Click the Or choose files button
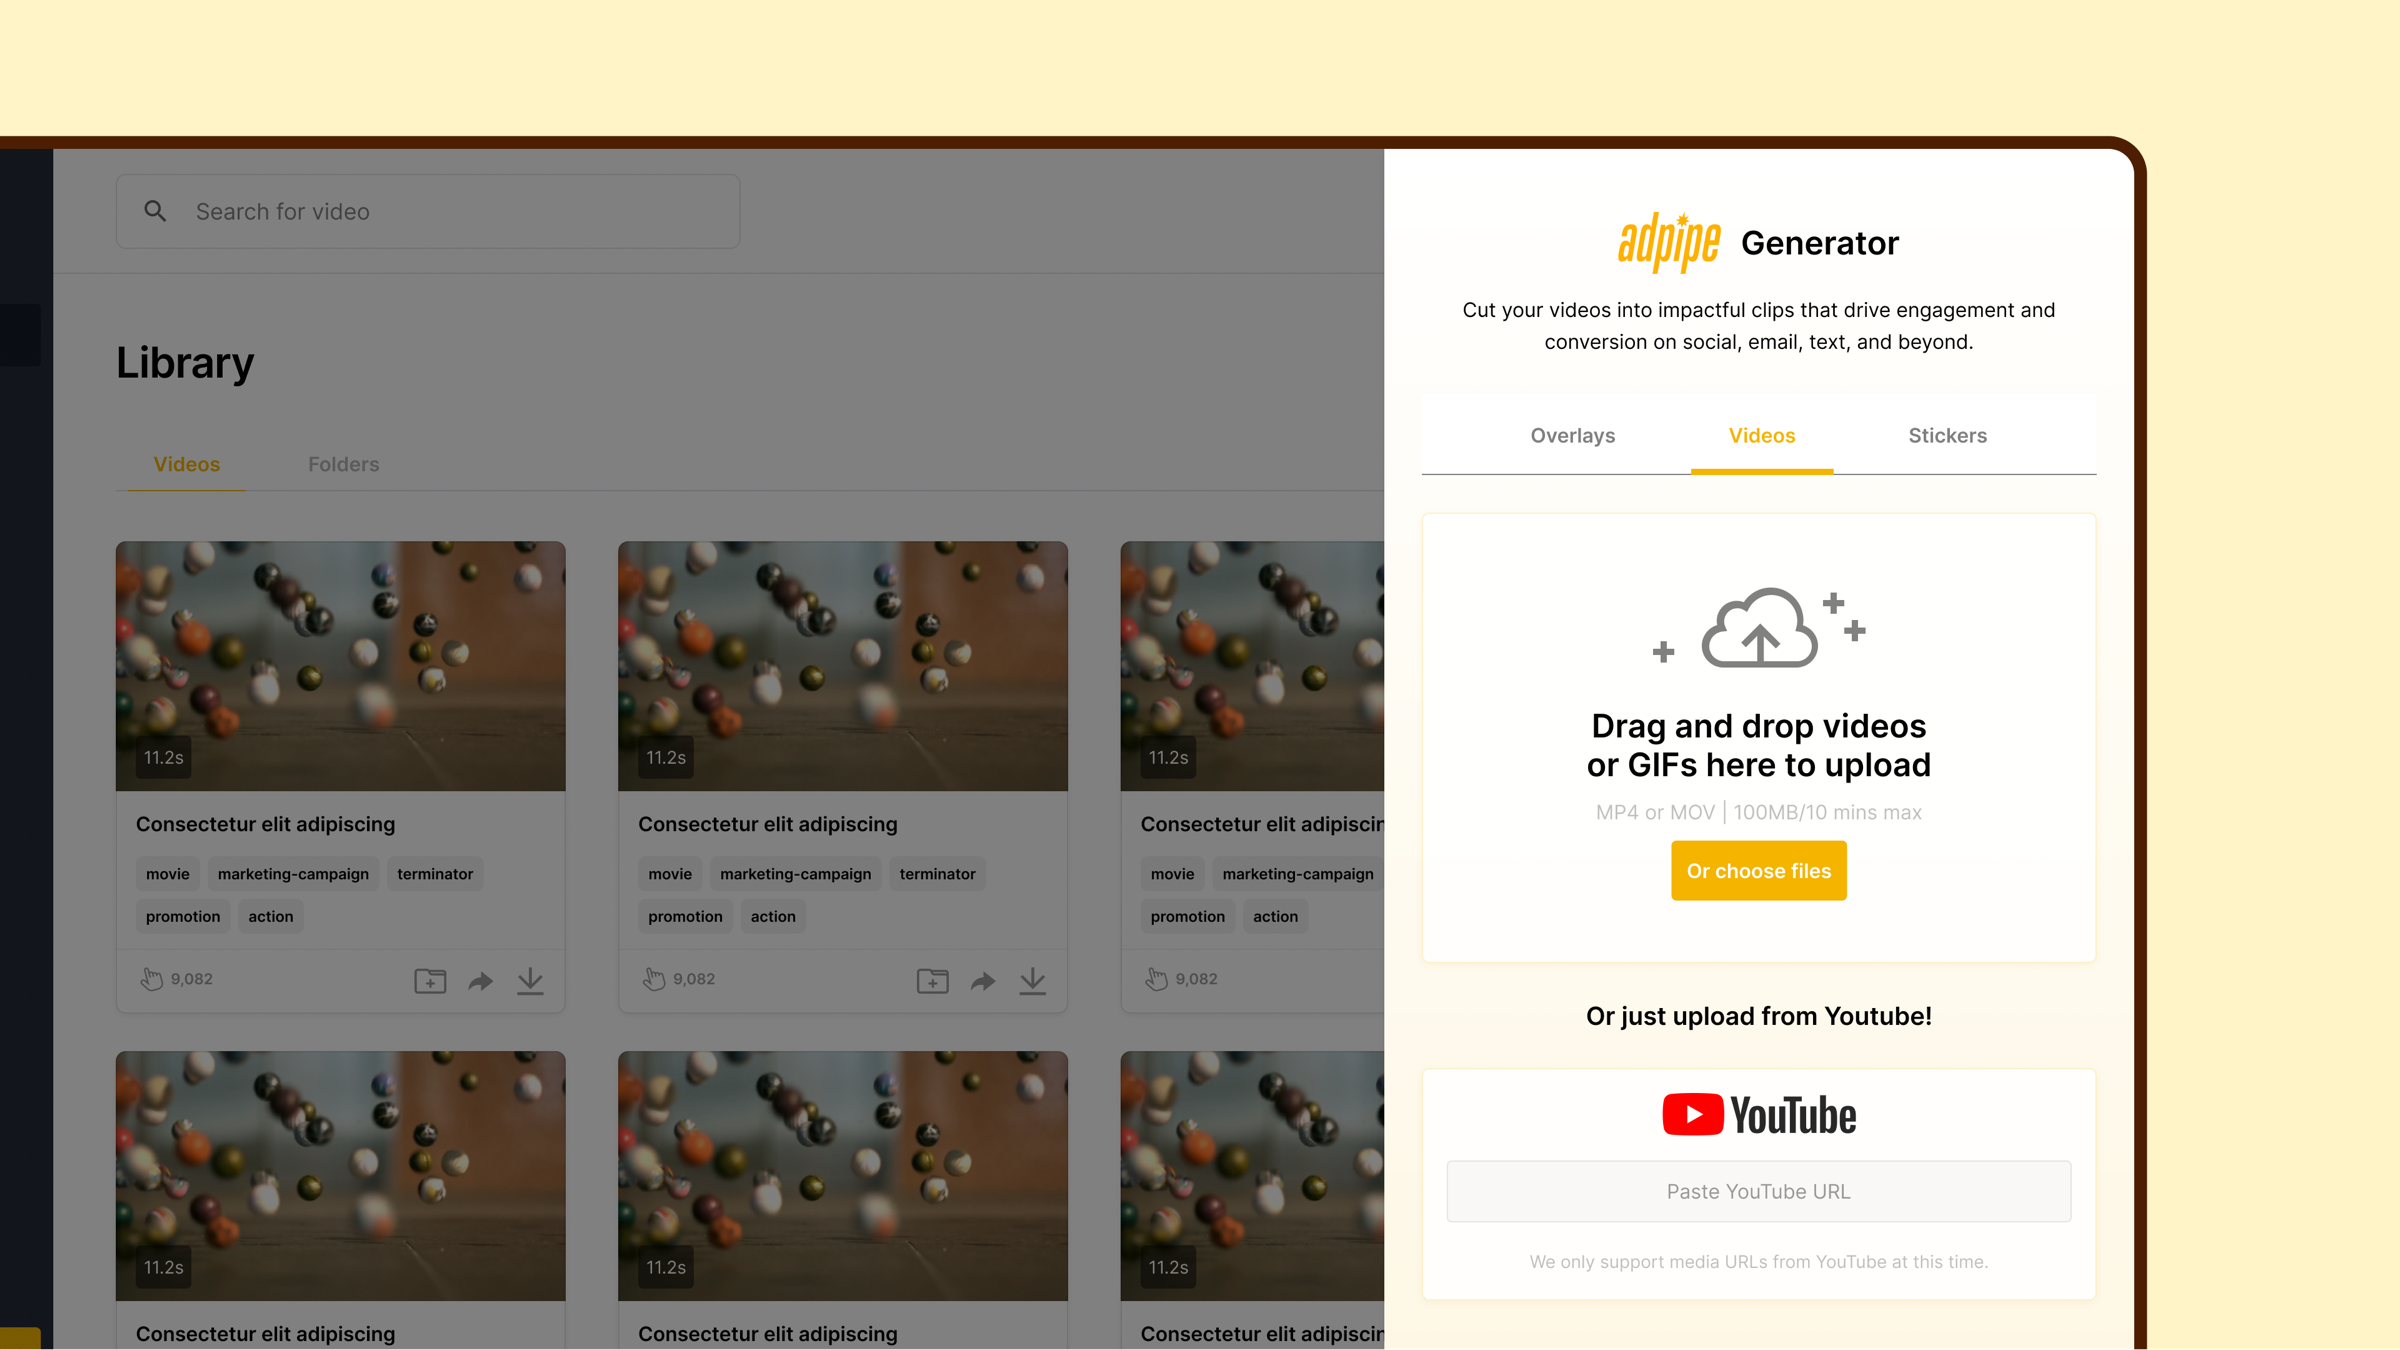Image resolution: width=2400 pixels, height=1350 pixels. pos(1758,870)
